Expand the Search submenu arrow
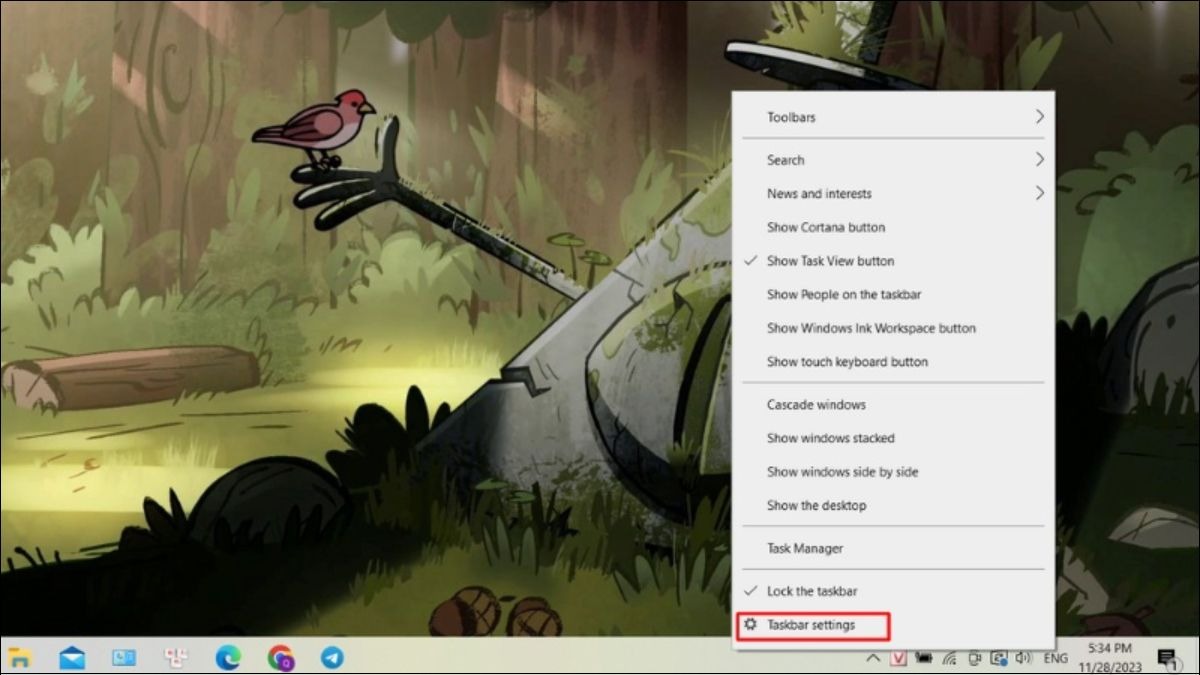 click(x=1040, y=160)
